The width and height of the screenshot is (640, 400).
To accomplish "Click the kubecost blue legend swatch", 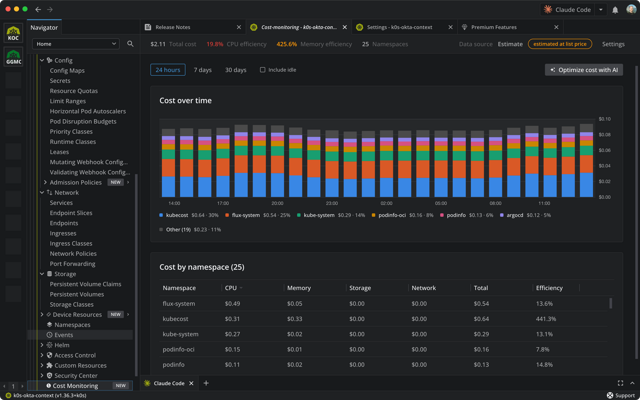I will tap(161, 215).
